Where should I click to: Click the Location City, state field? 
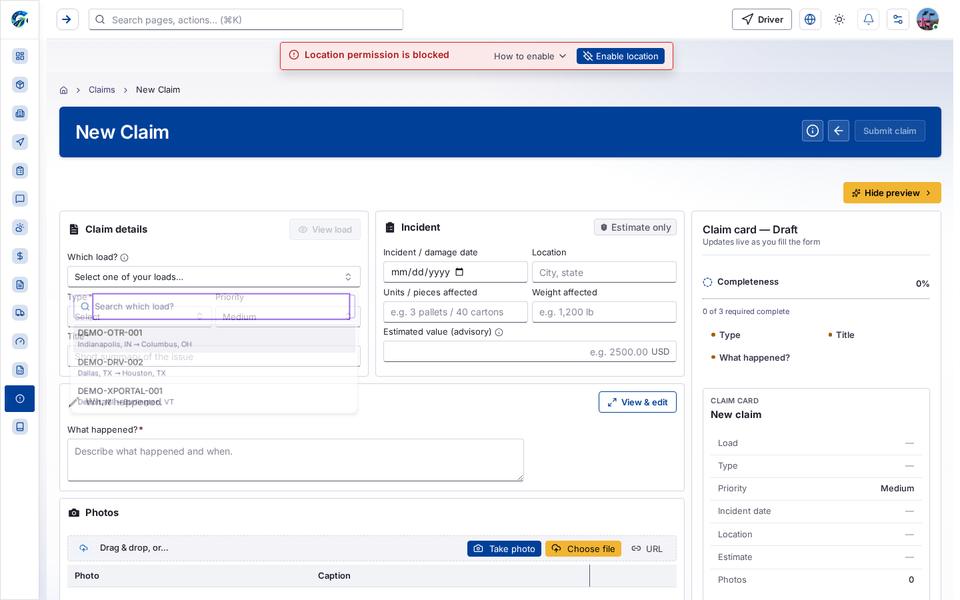[x=604, y=272]
